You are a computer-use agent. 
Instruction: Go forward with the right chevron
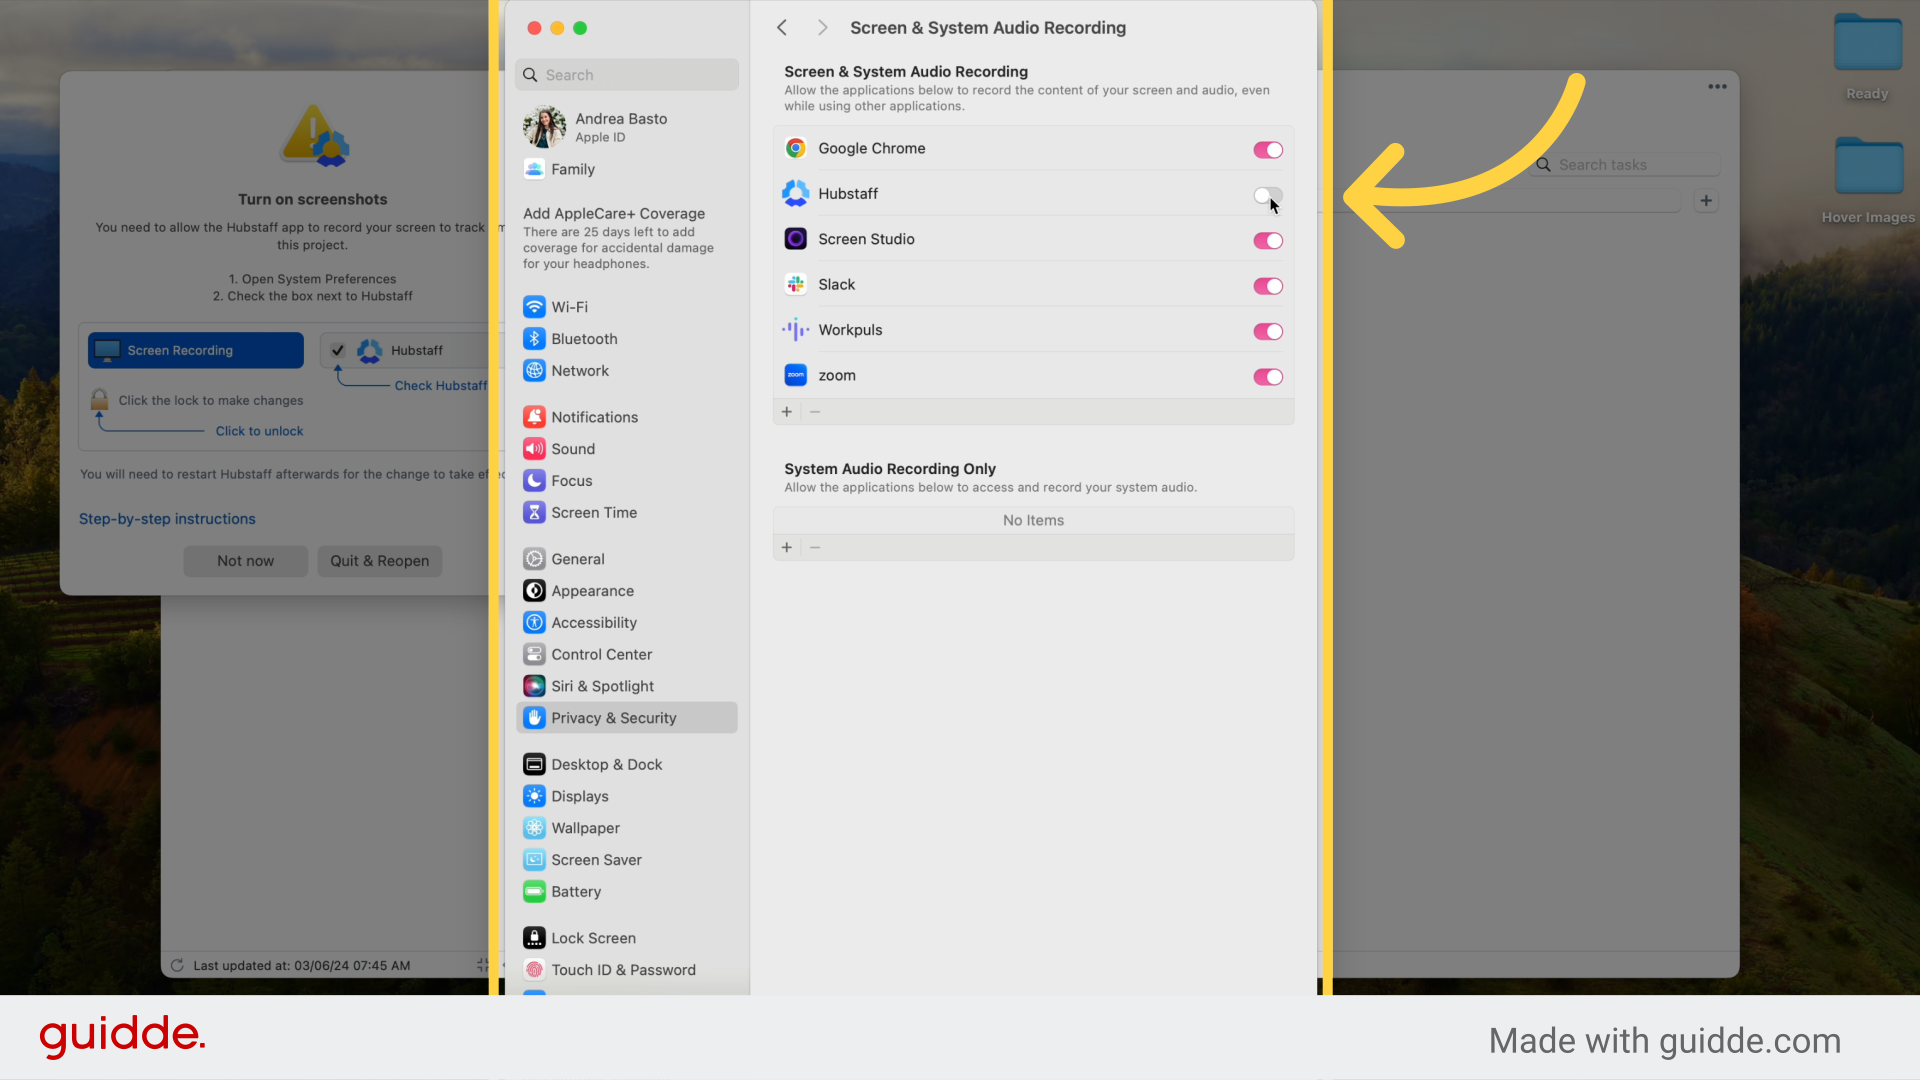(822, 28)
